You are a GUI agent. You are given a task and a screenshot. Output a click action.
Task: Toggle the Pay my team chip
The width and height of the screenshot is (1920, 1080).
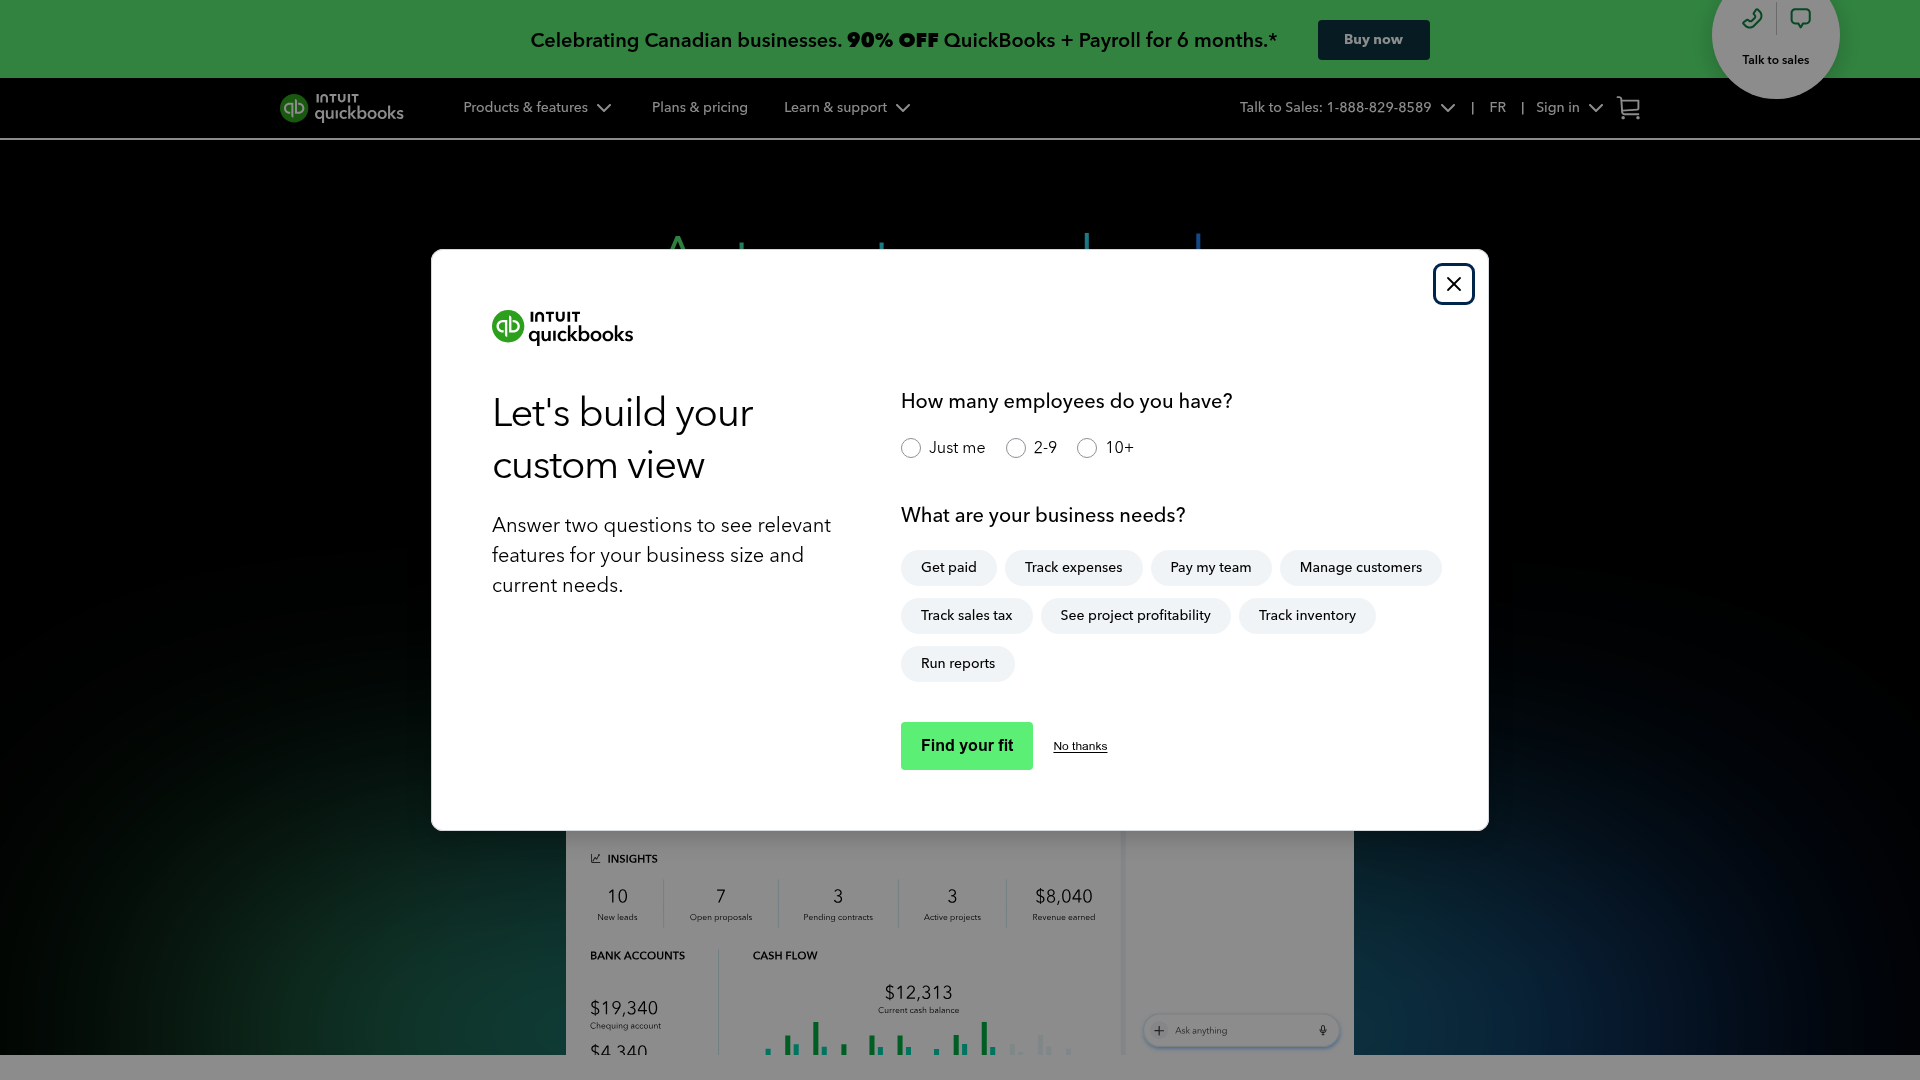(1211, 568)
